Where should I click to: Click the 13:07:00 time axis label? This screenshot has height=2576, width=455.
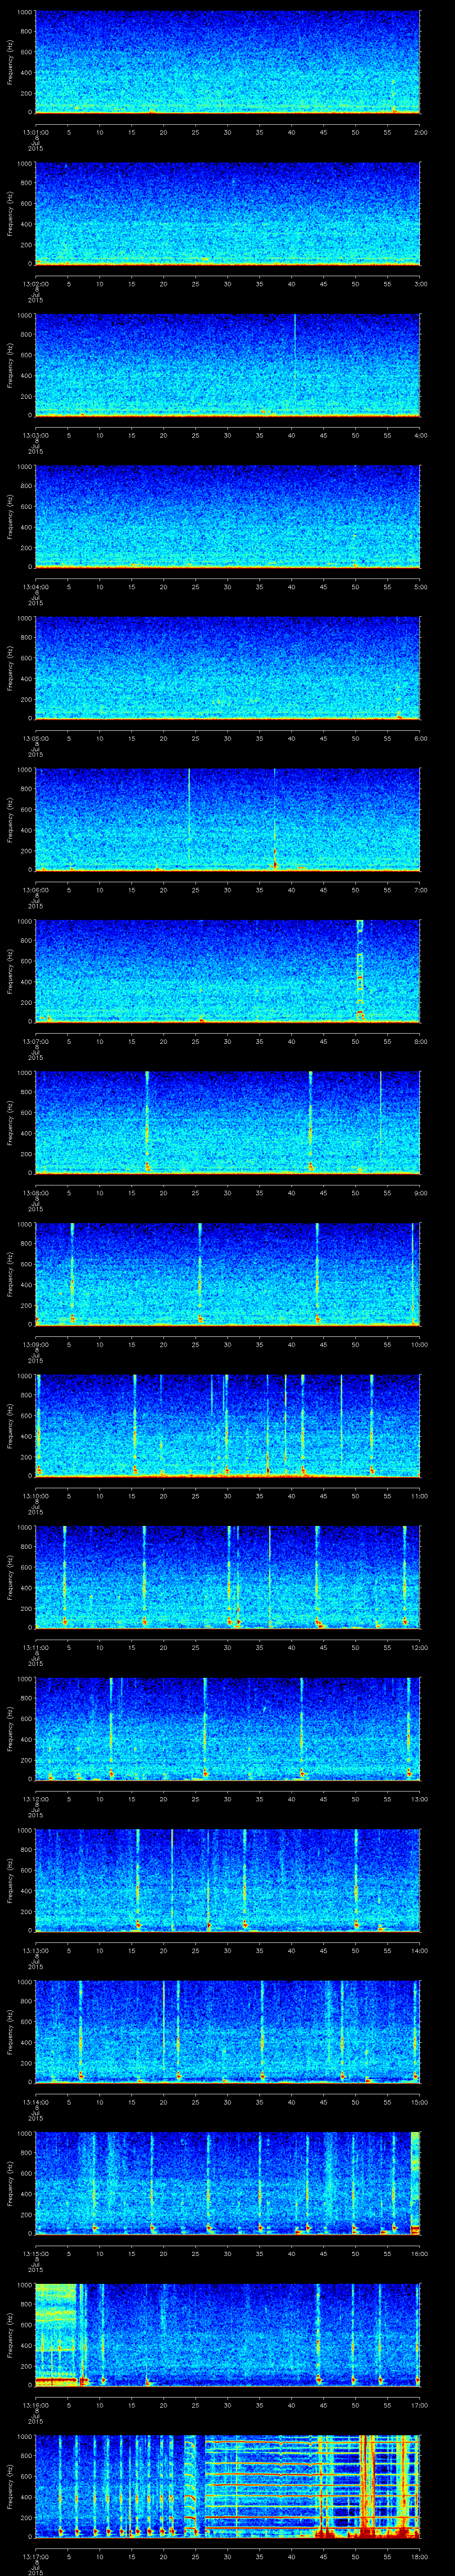[x=35, y=1041]
